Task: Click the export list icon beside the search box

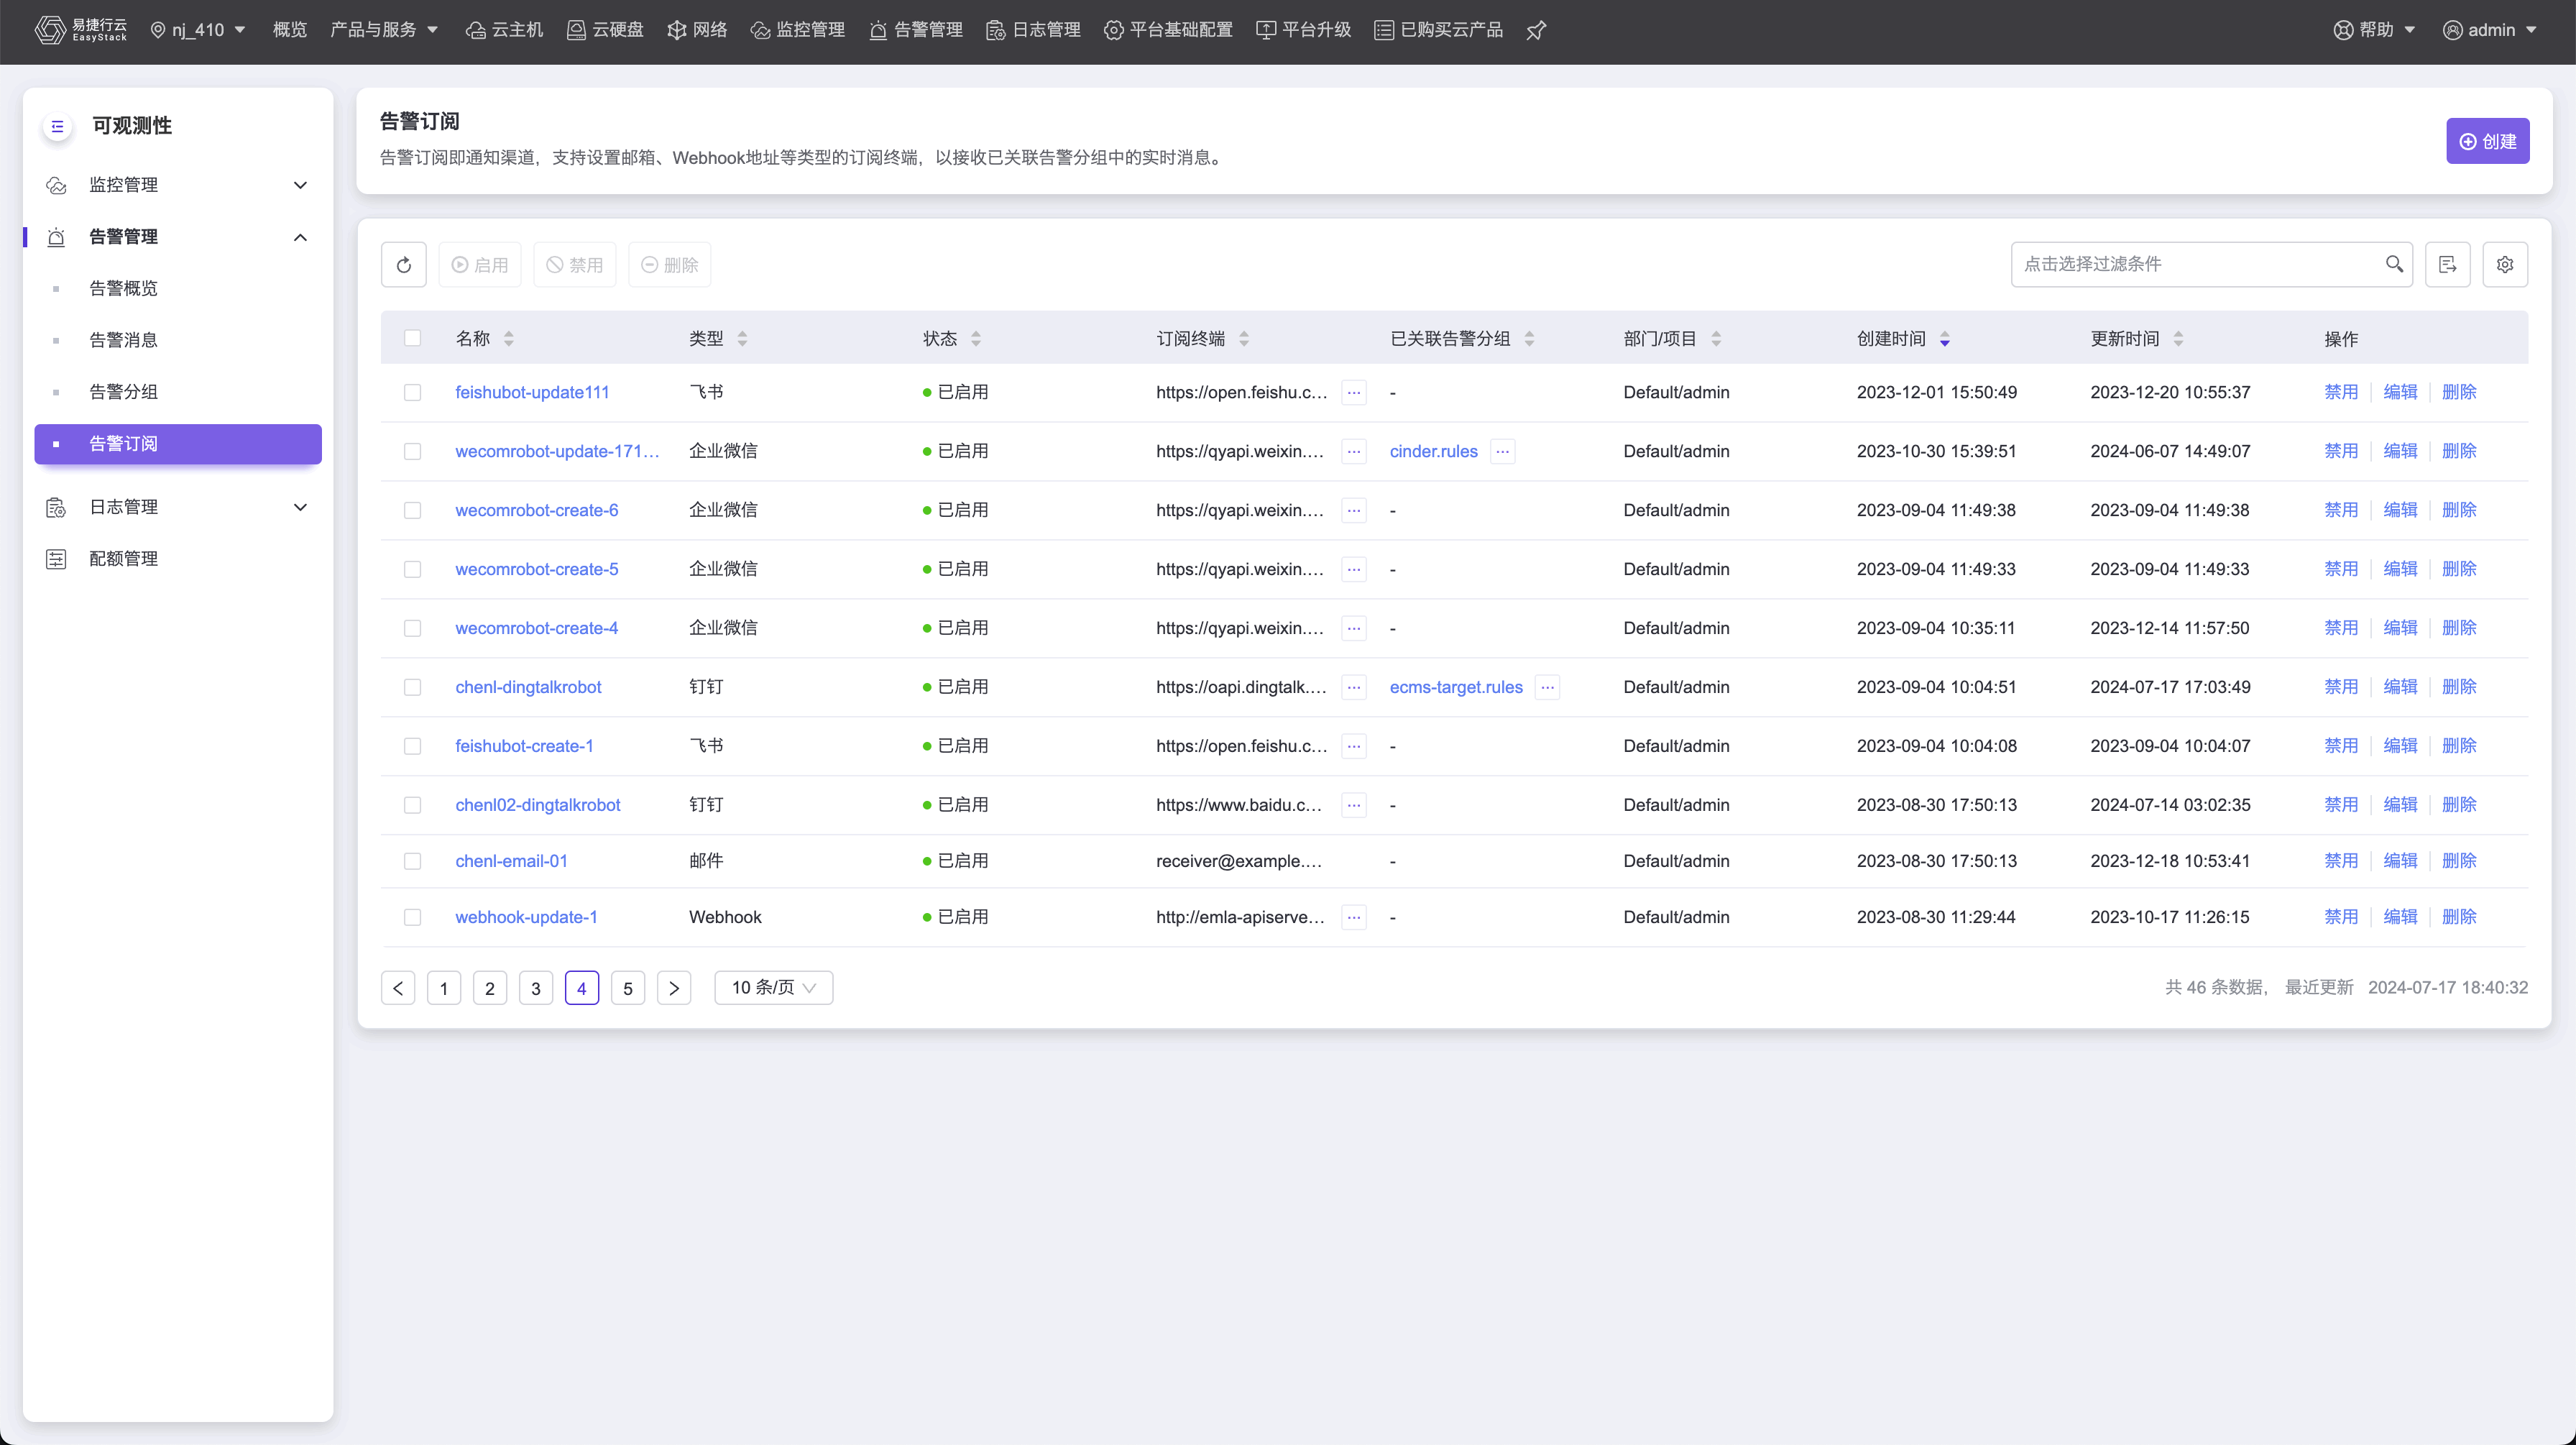Action: coord(2447,265)
